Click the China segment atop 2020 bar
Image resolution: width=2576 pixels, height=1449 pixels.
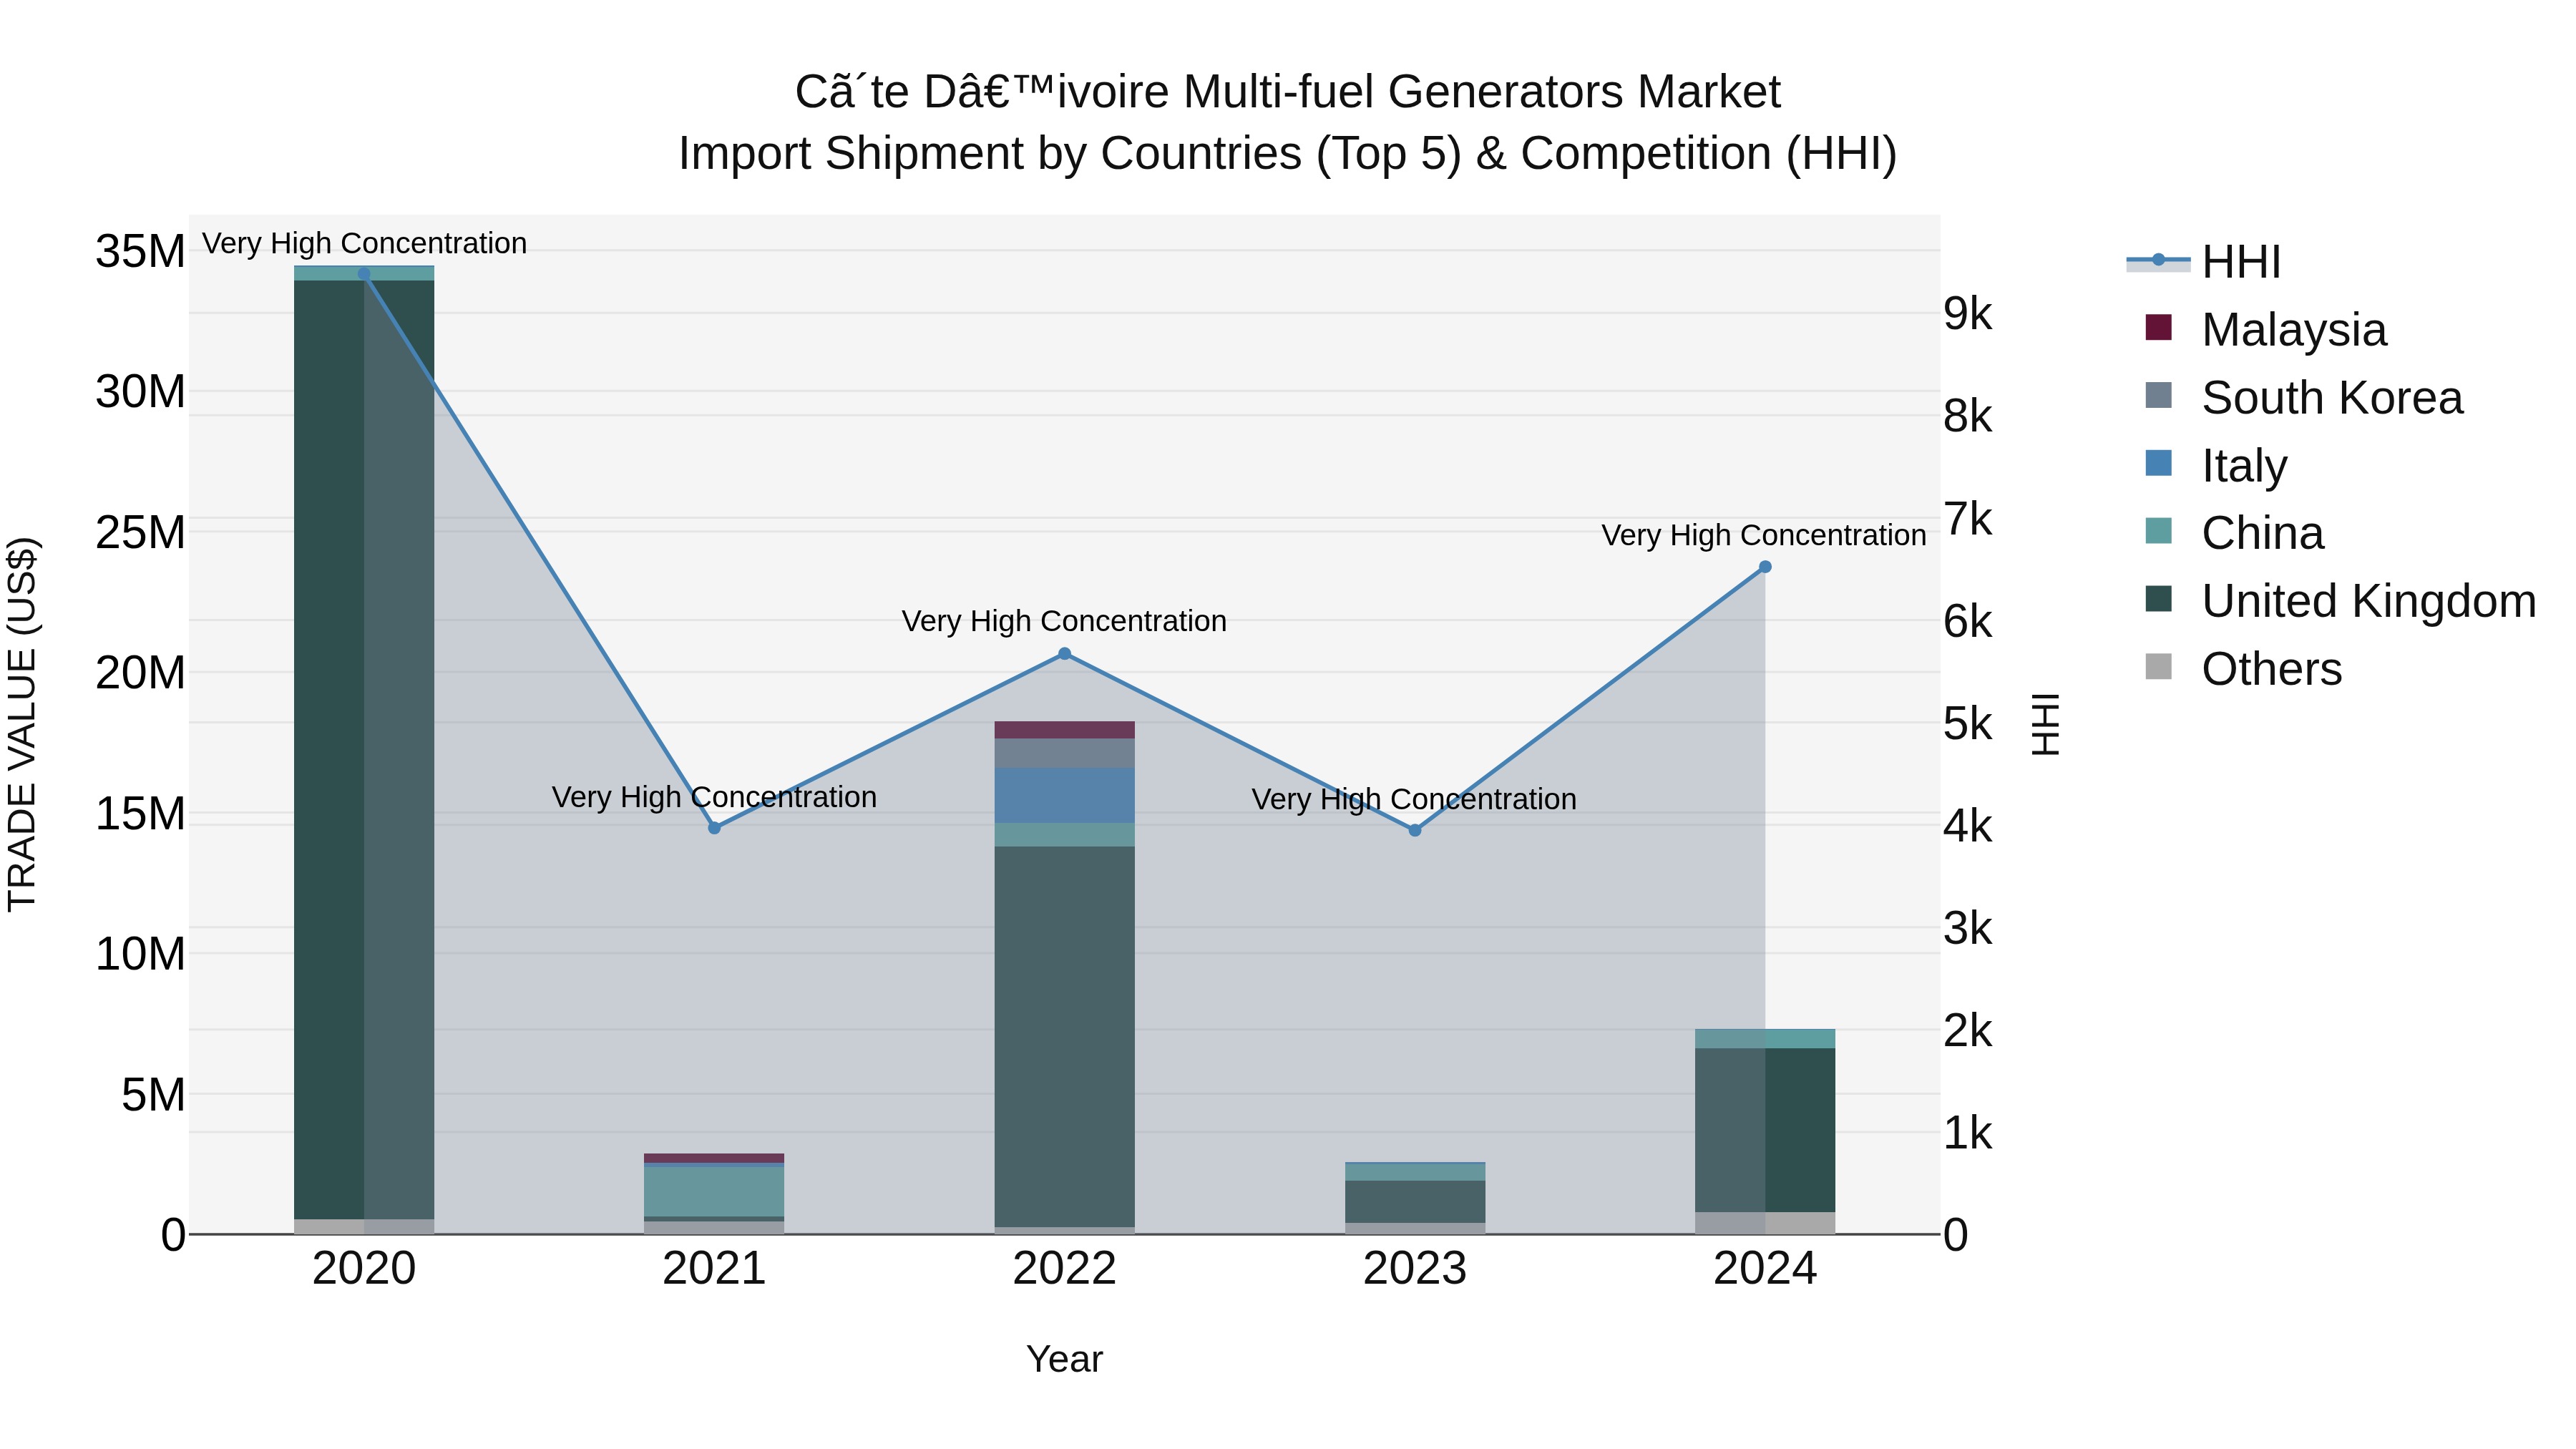(x=364, y=273)
